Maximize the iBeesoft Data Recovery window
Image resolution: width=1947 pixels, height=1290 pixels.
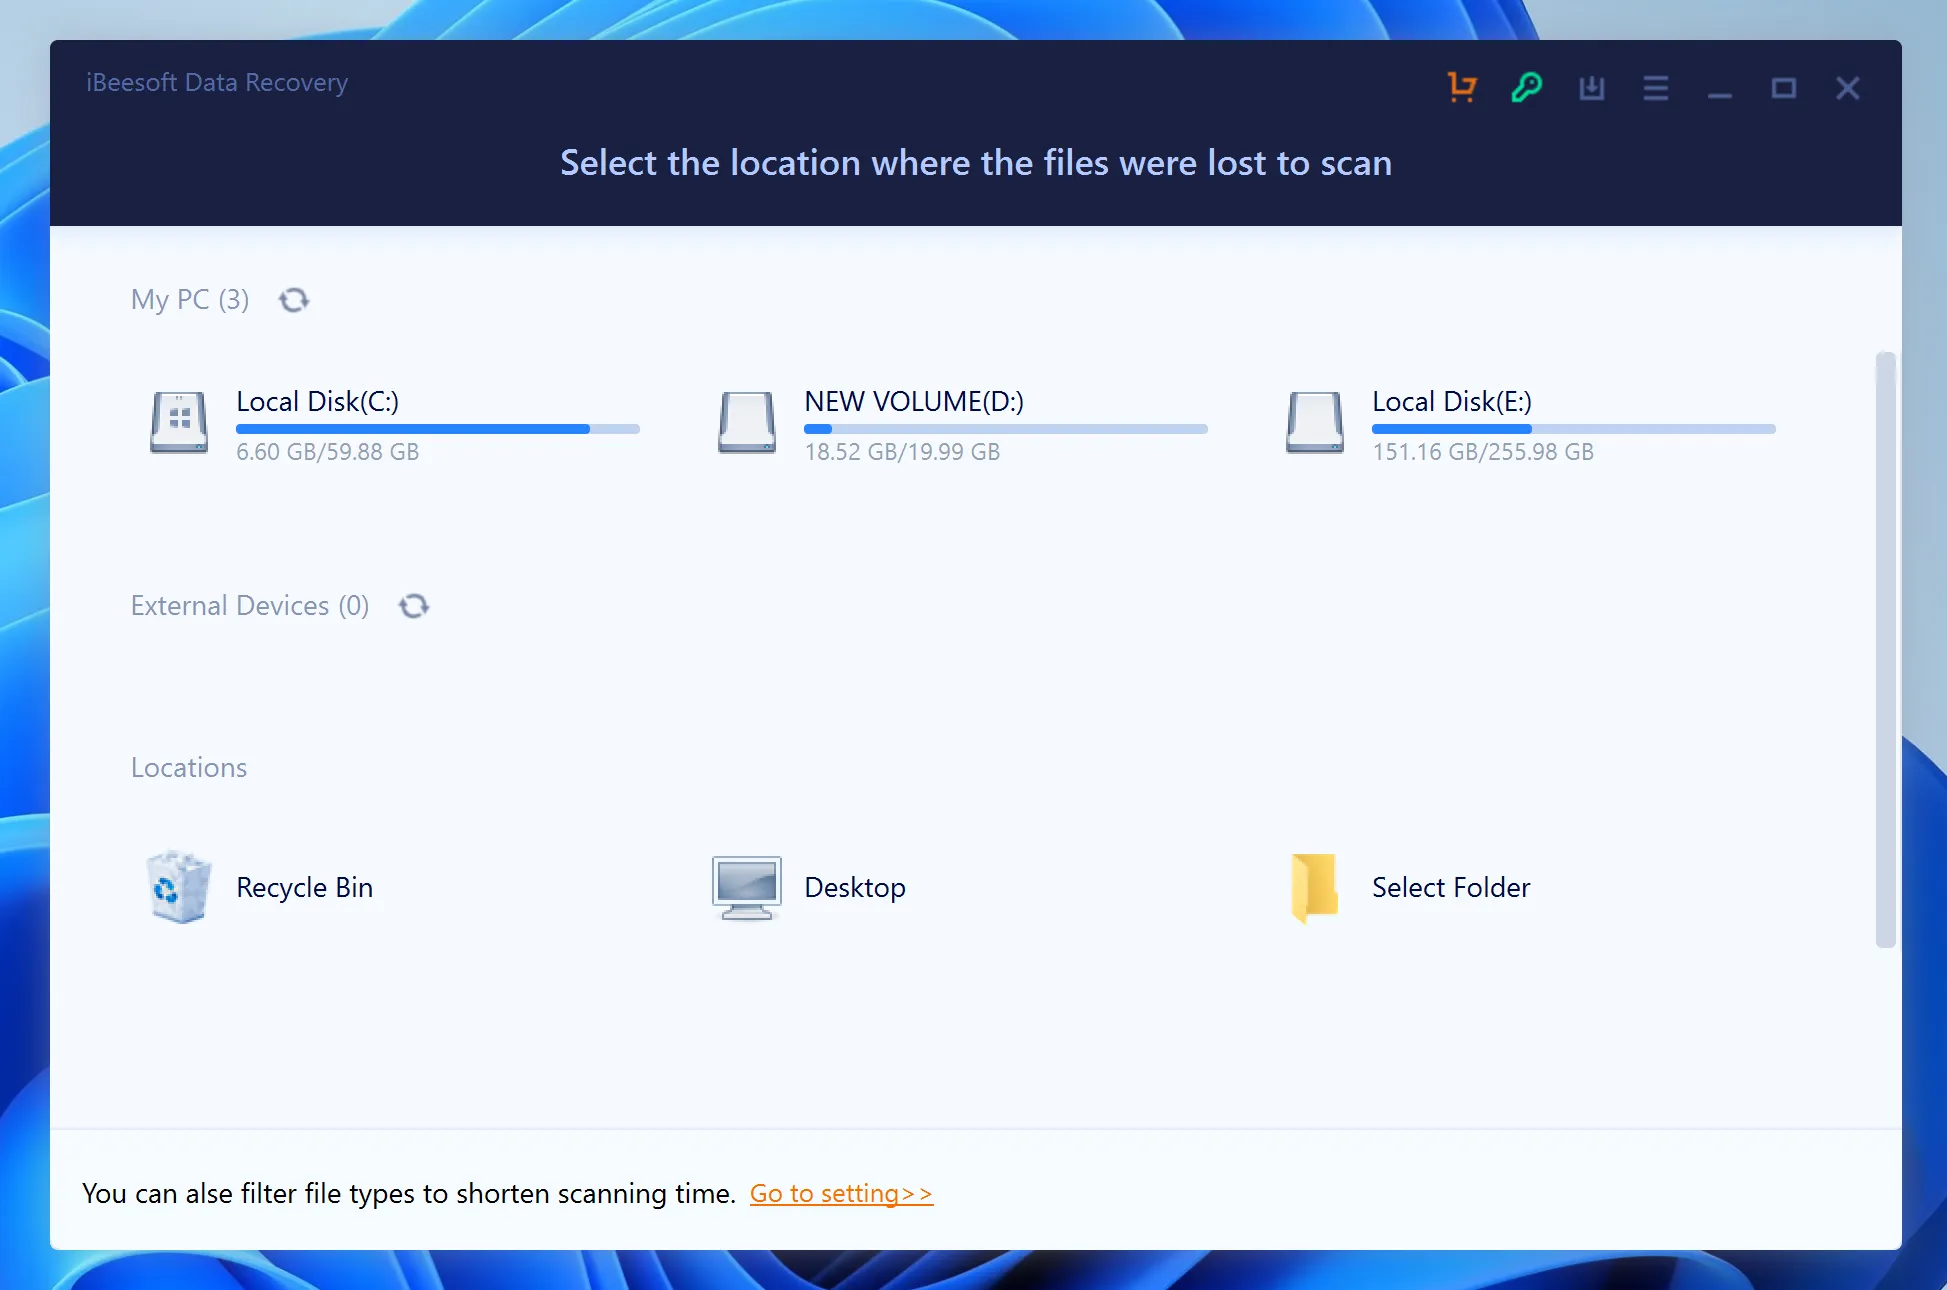coord(1783,89)
